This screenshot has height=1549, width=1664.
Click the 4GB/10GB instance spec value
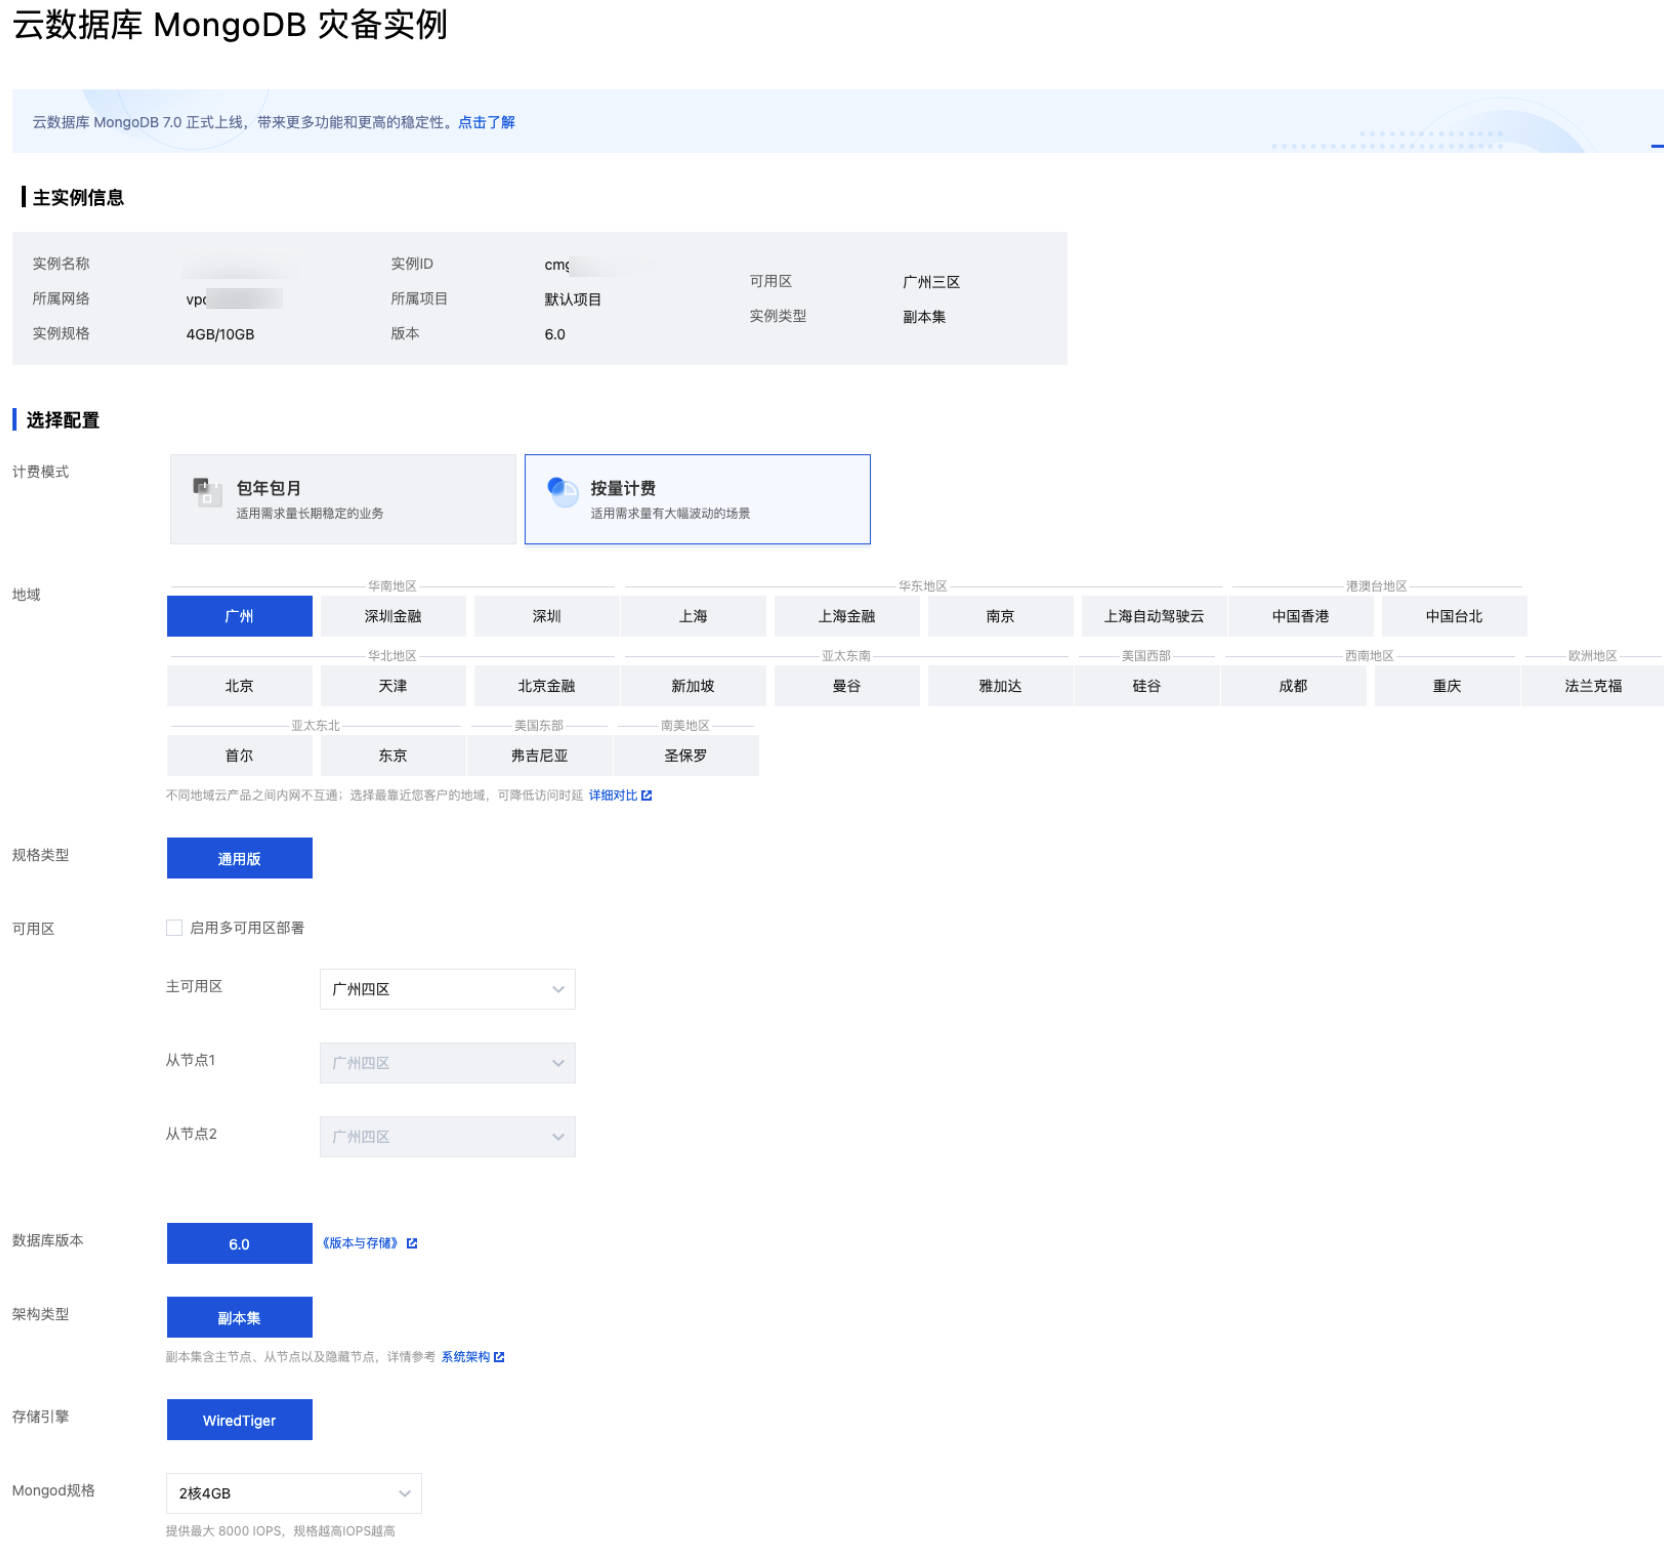coord(220,334)
